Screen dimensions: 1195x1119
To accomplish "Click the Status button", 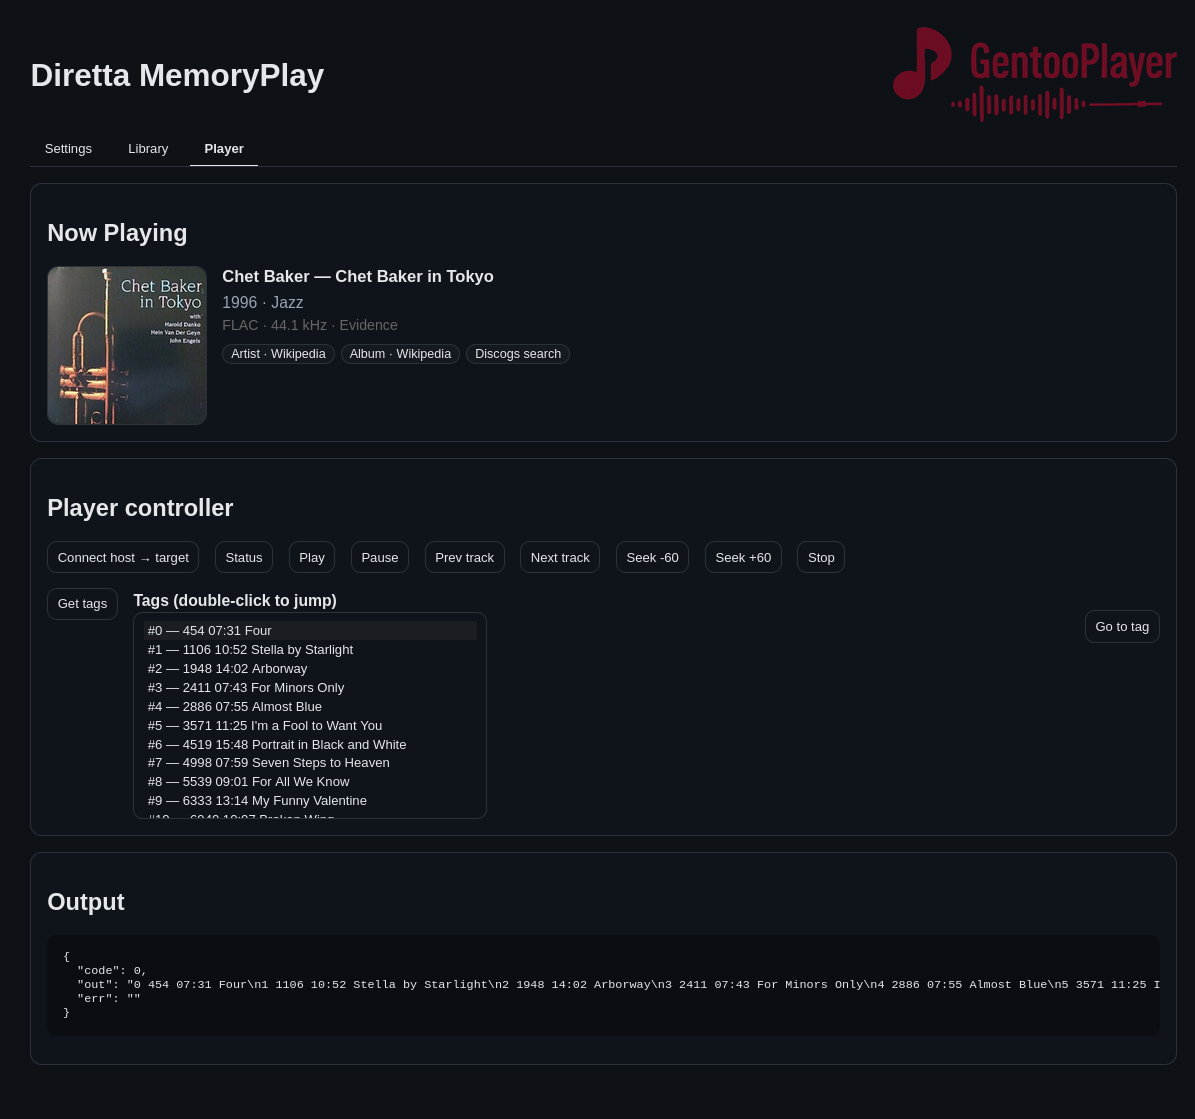I will [x=244, y=558].
